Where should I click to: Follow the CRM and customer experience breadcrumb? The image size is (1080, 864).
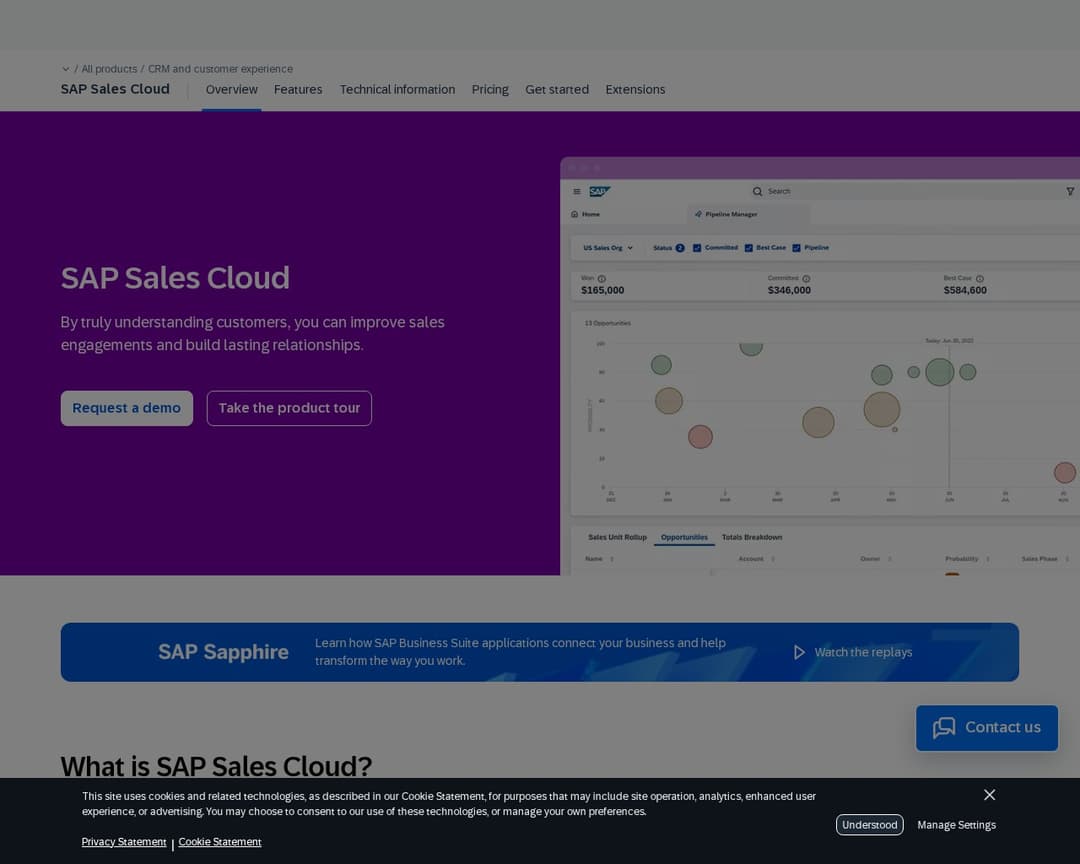220,69
